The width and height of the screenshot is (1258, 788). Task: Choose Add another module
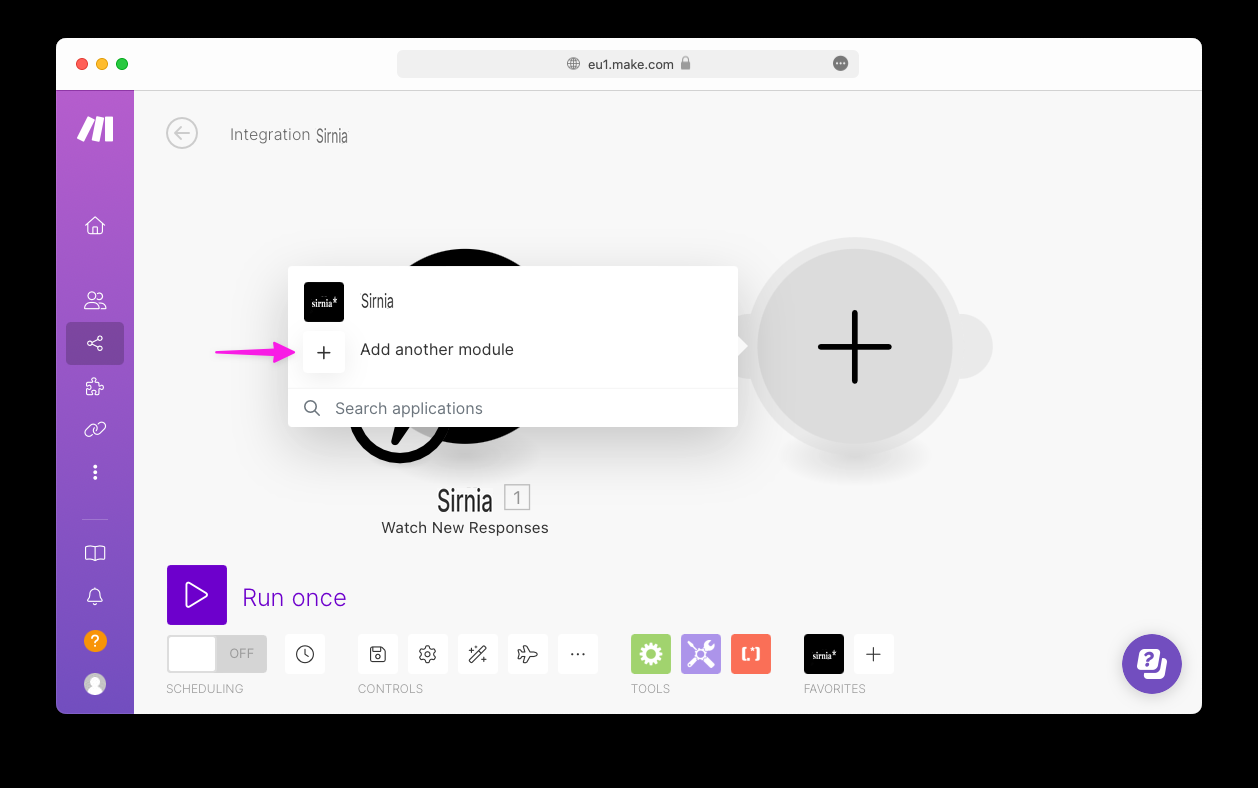tap(437, 350)
